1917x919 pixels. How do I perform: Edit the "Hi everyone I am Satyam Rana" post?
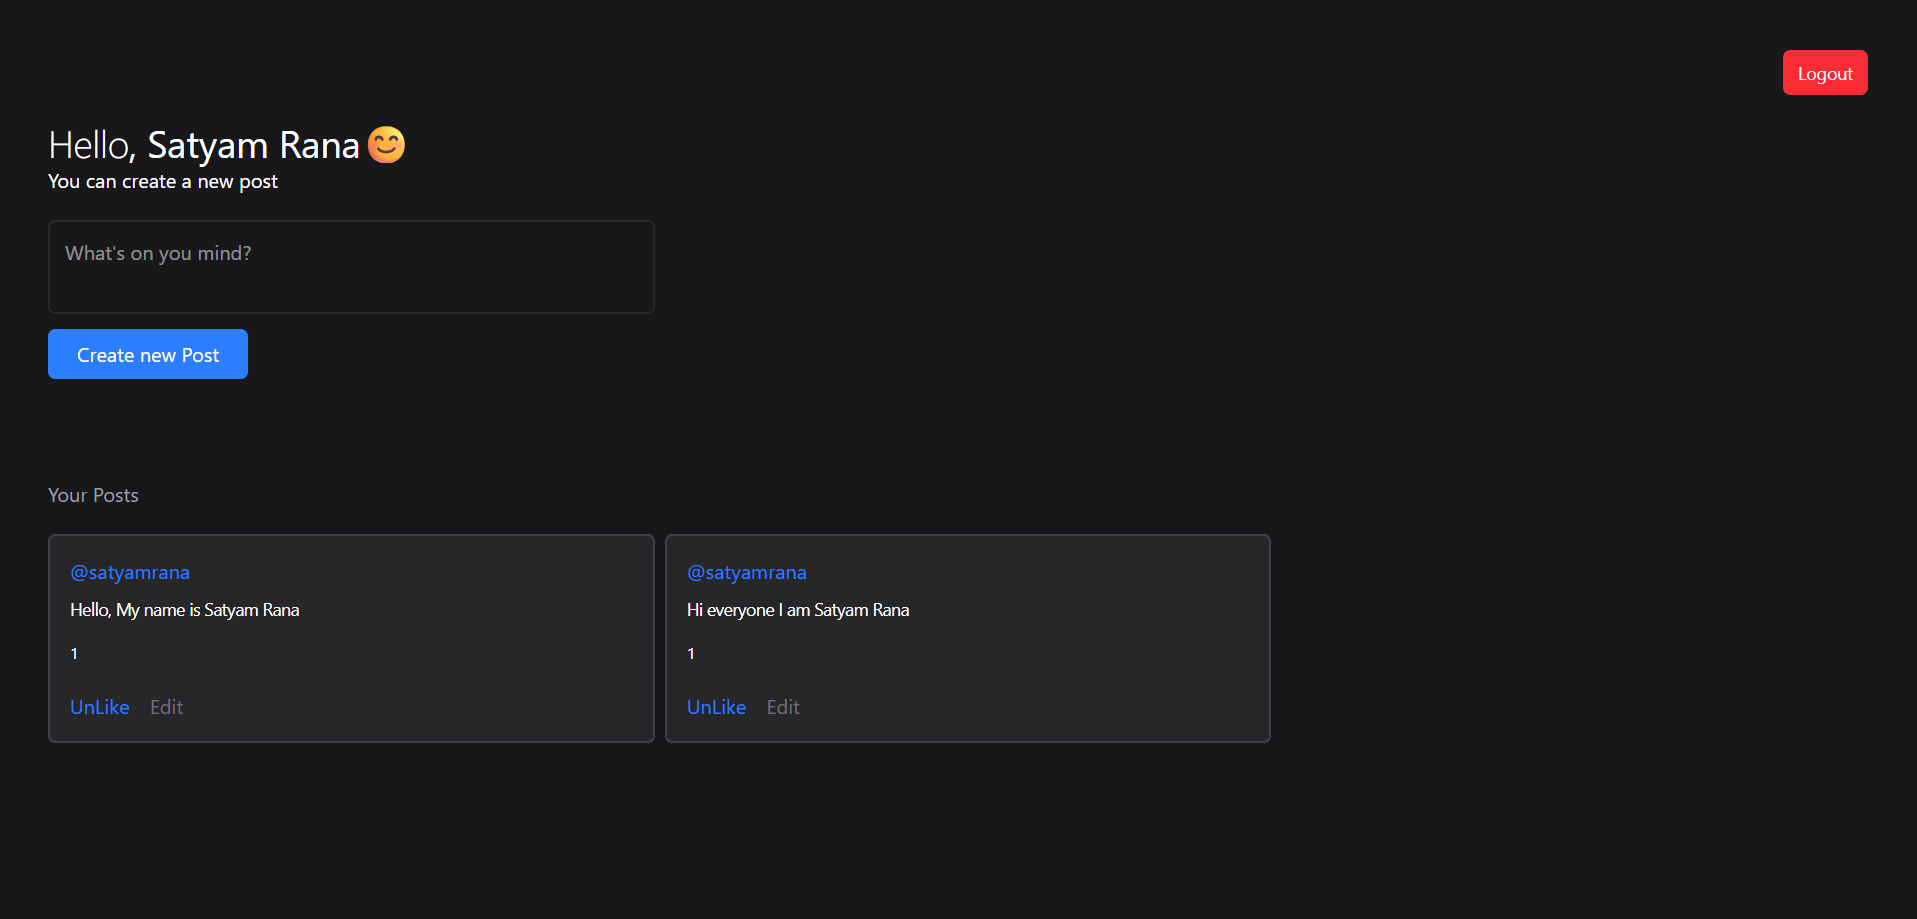(x=783, y=708)
